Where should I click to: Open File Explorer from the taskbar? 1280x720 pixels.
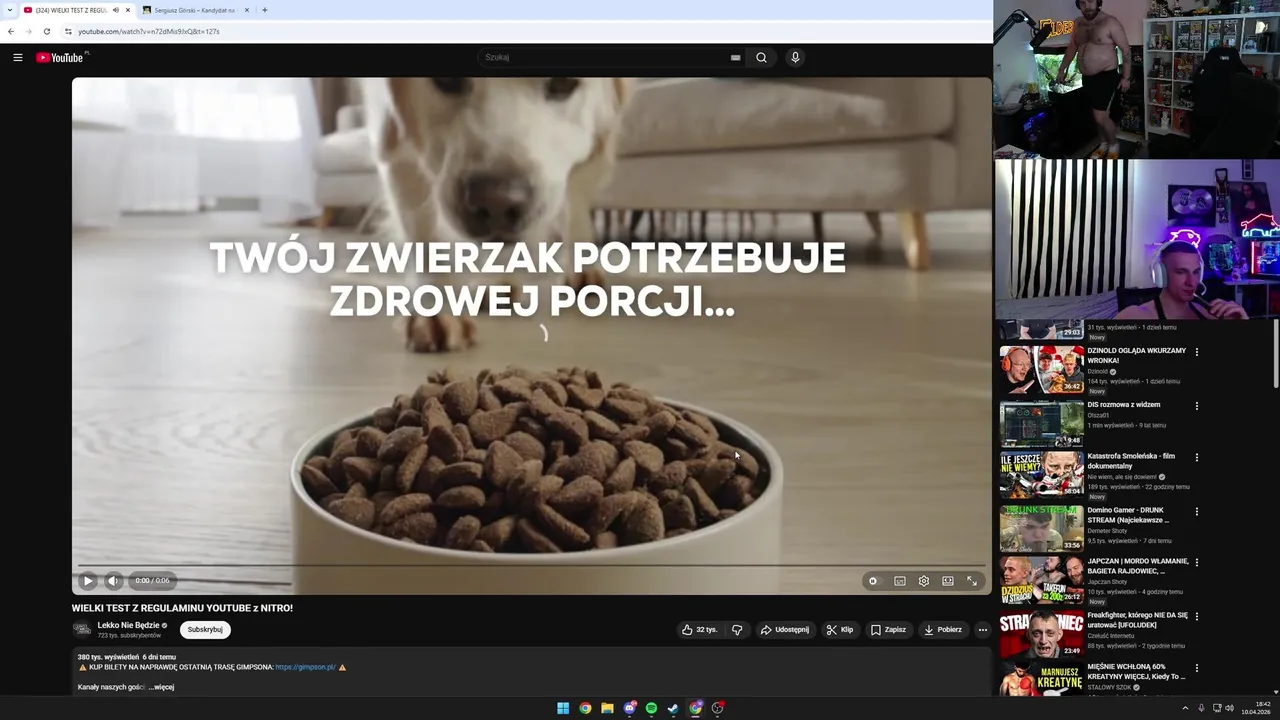pos(607,708)
